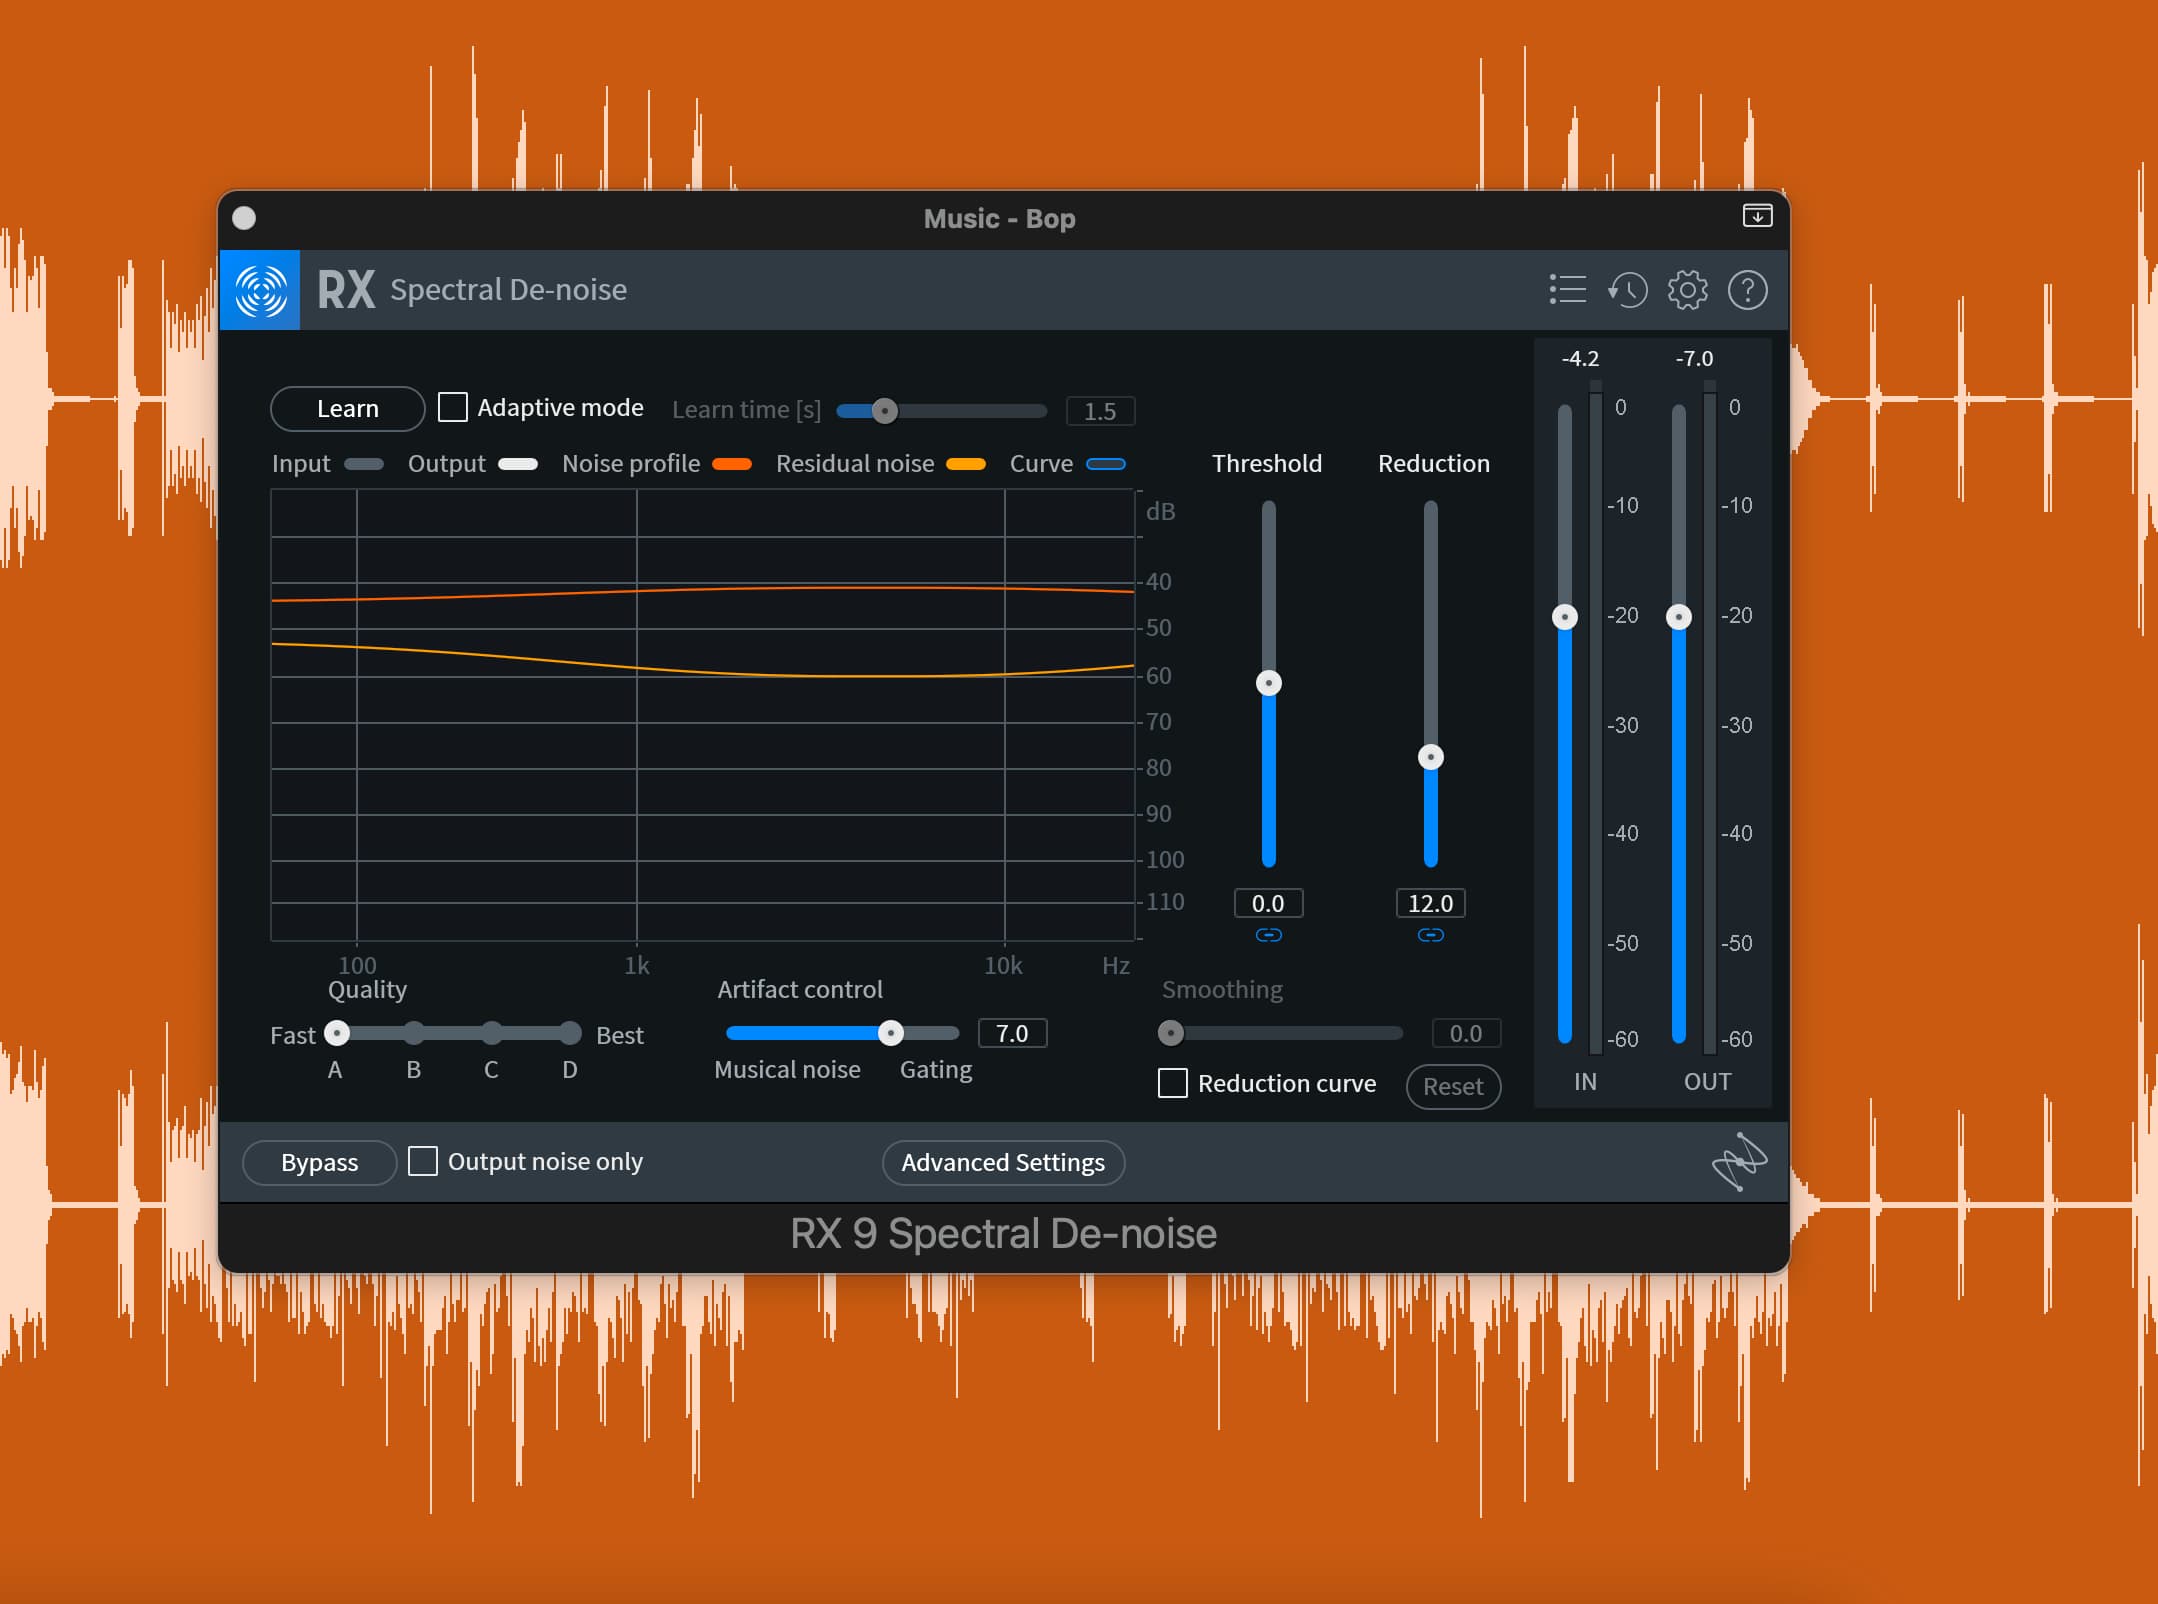Viewport: 2158px width, 1604px height.
Task: Click the Musical noise label
Action: (787, 1069)
